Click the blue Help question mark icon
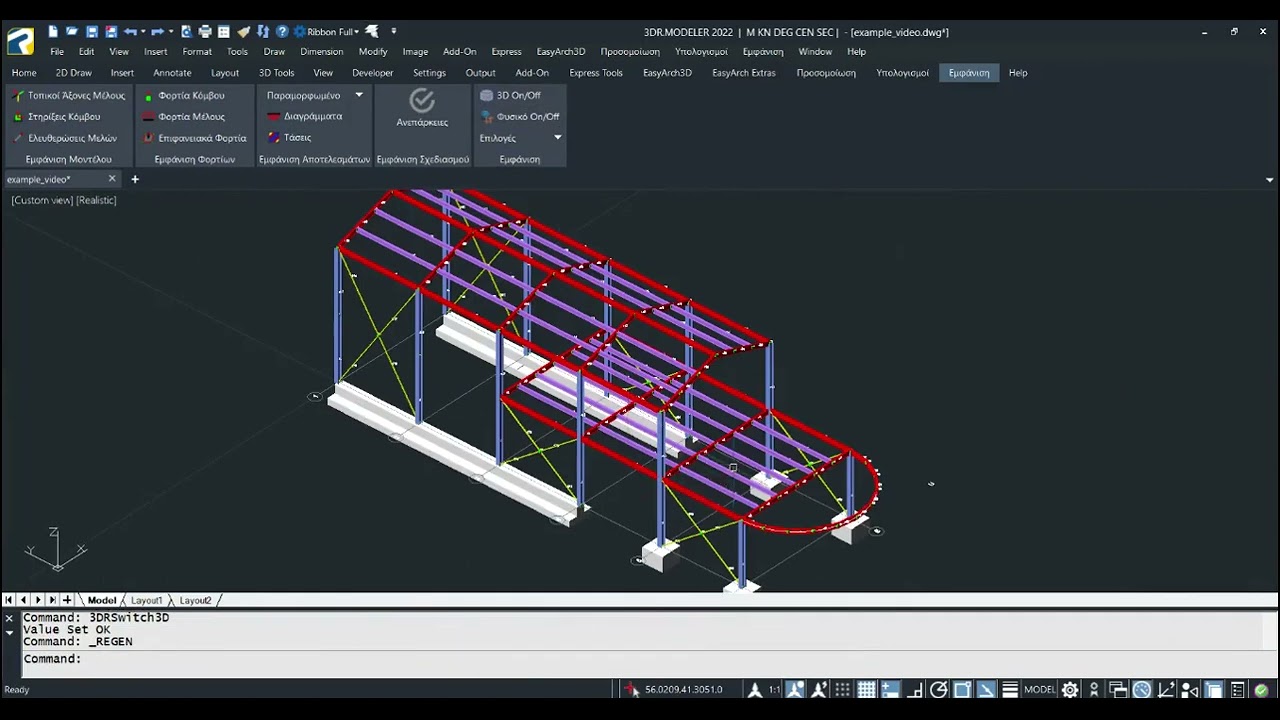This screenshot has width=1280, height=720. coord(282,32)
